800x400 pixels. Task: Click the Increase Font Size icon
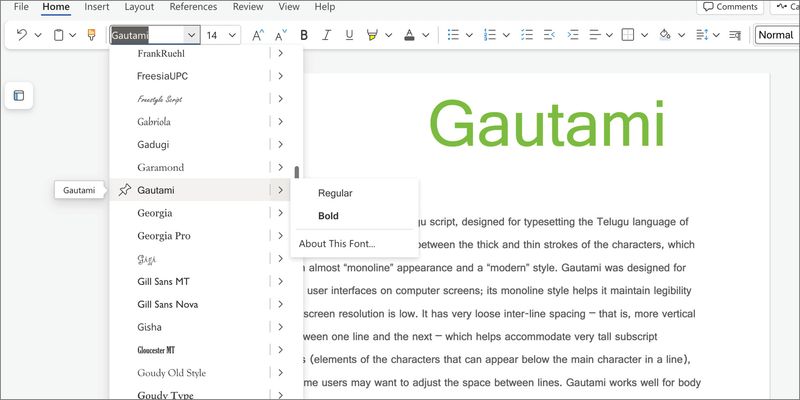tap(258, 35)
